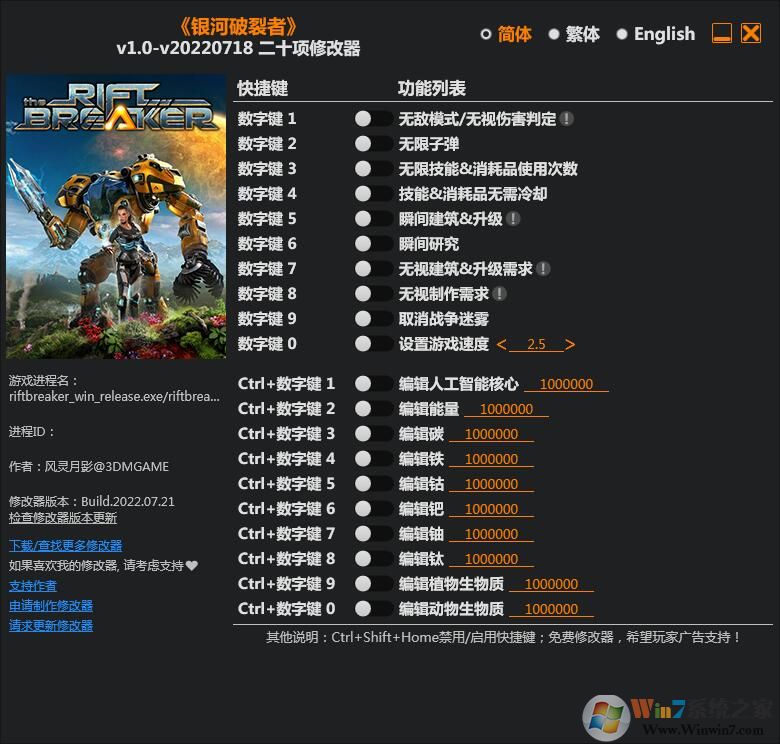Enable 编辑铀 toggle
This screenshot has height=744, width=780.
374,533
